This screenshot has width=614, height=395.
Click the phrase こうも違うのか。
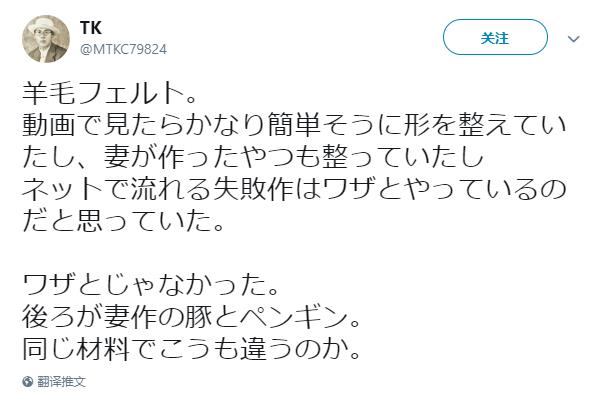[x=260, y=350]
